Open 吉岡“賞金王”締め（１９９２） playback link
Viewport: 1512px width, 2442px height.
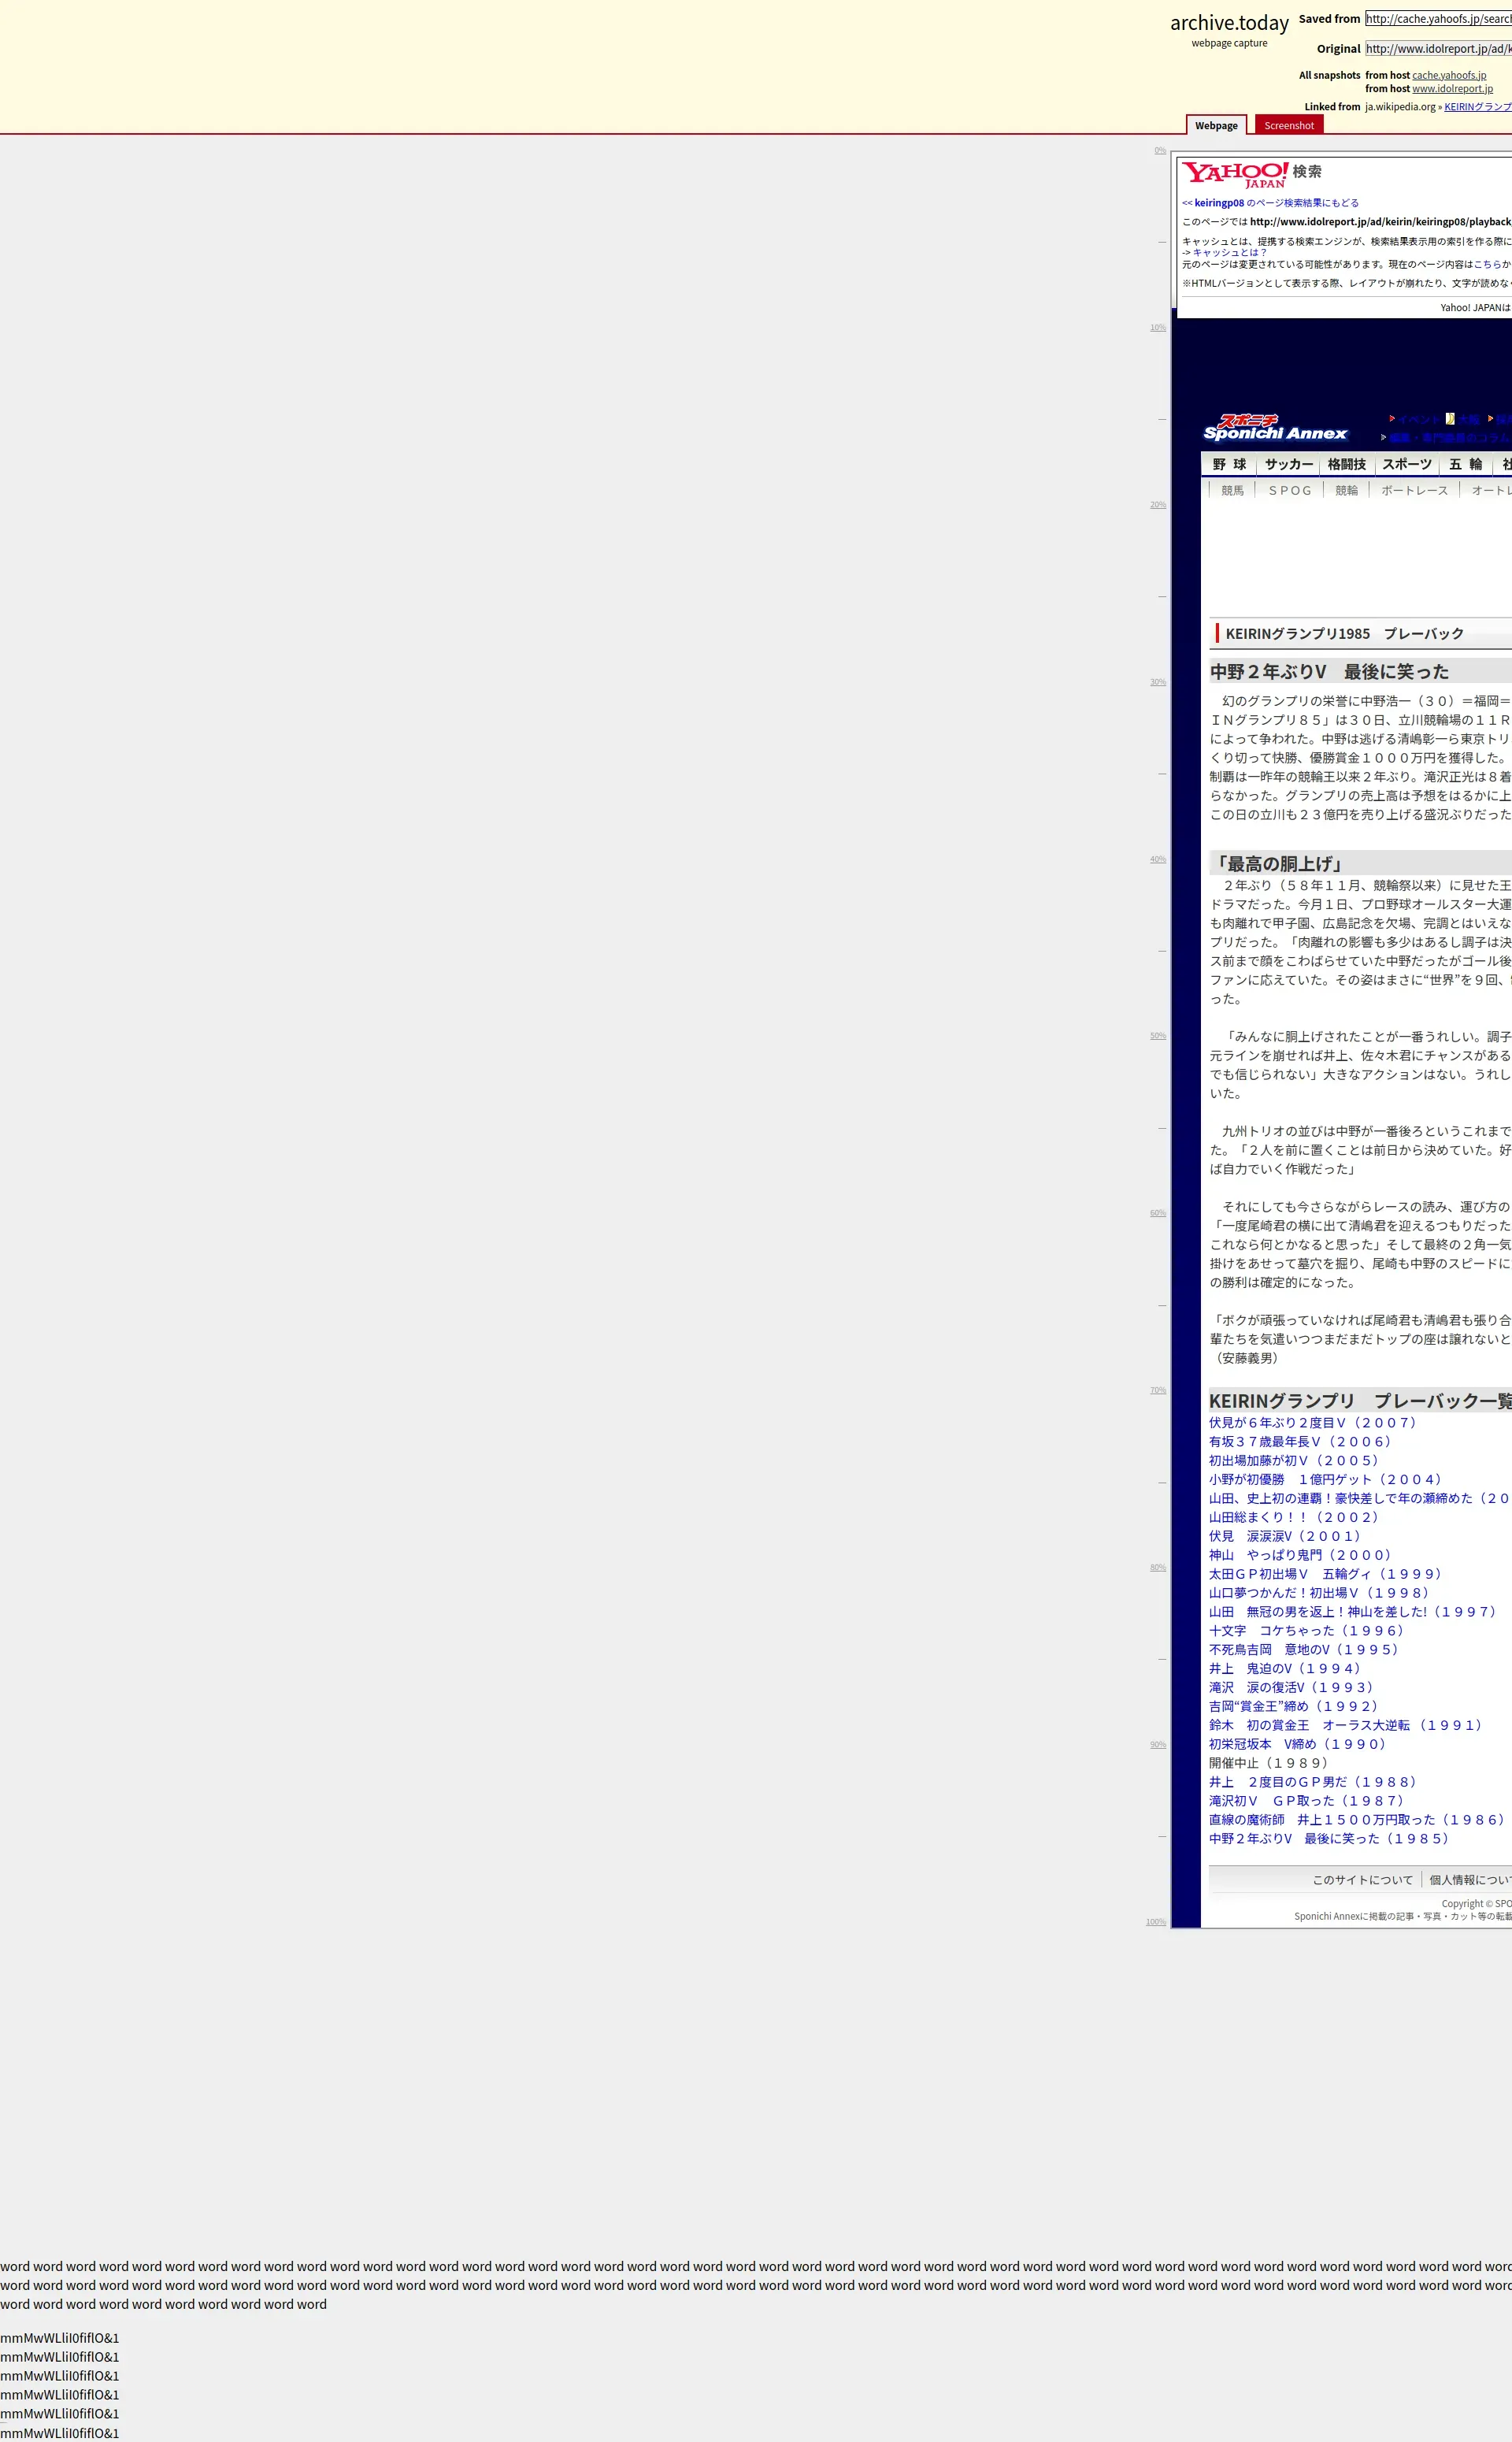coord(1296,1707)
